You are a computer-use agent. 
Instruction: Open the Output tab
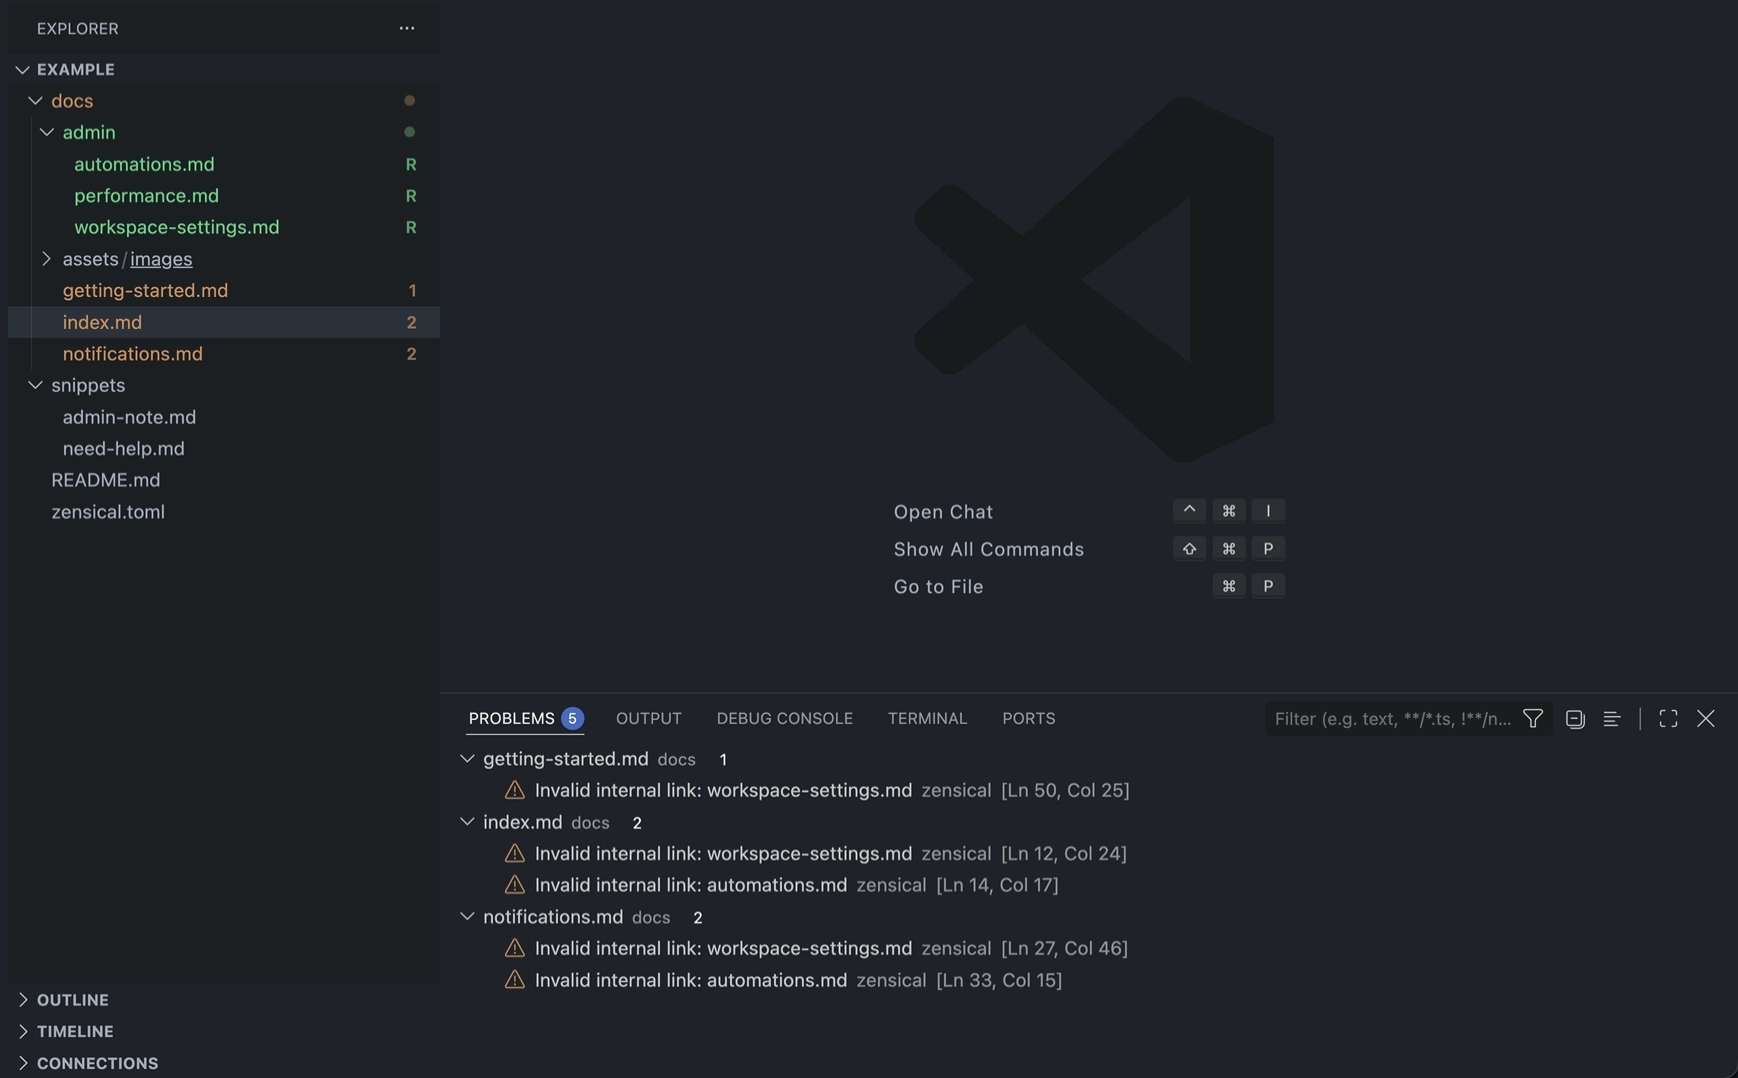coord(648,718)
